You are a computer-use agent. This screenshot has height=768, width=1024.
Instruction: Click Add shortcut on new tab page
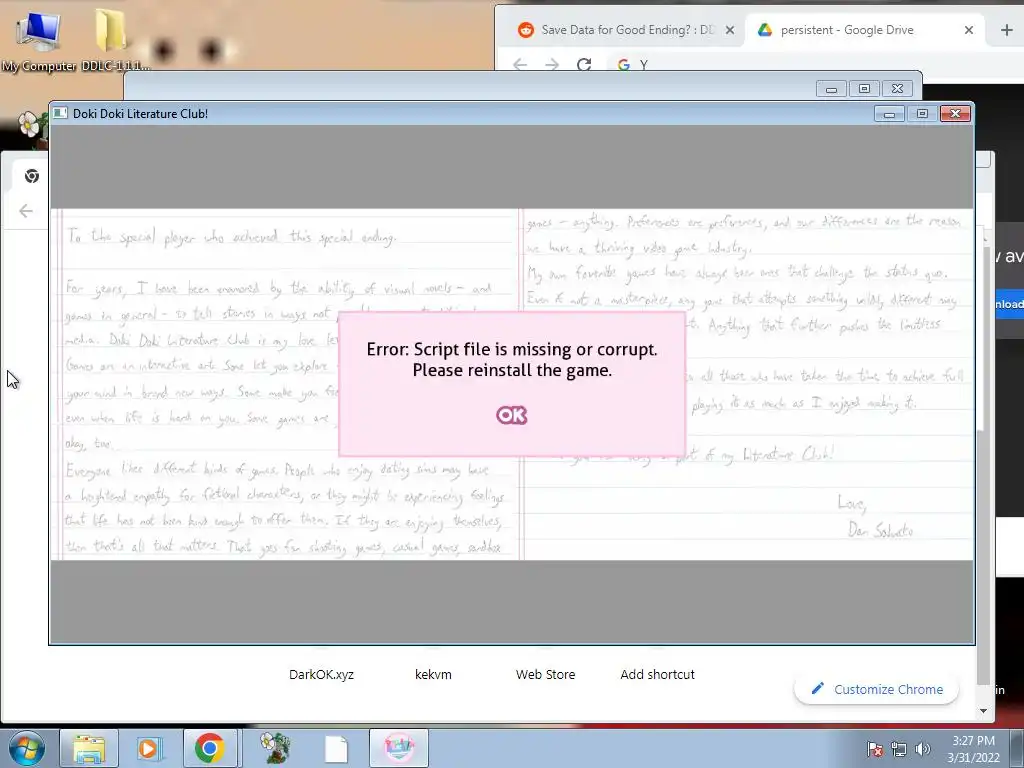click(657, 674)
